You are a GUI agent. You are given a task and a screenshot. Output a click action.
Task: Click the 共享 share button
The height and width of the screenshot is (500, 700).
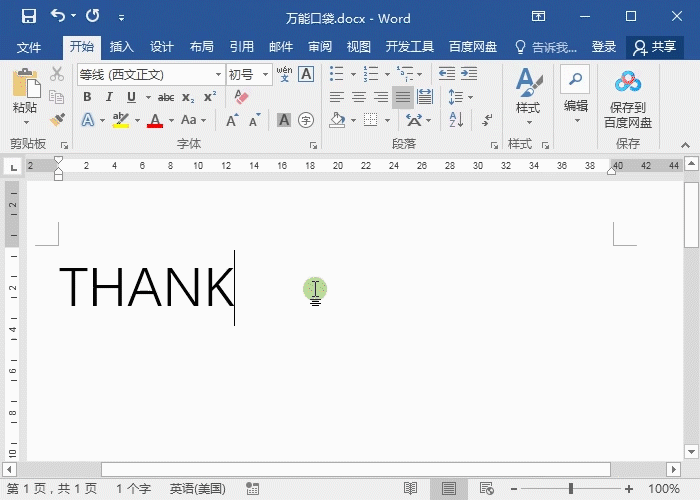click(654, 47)
